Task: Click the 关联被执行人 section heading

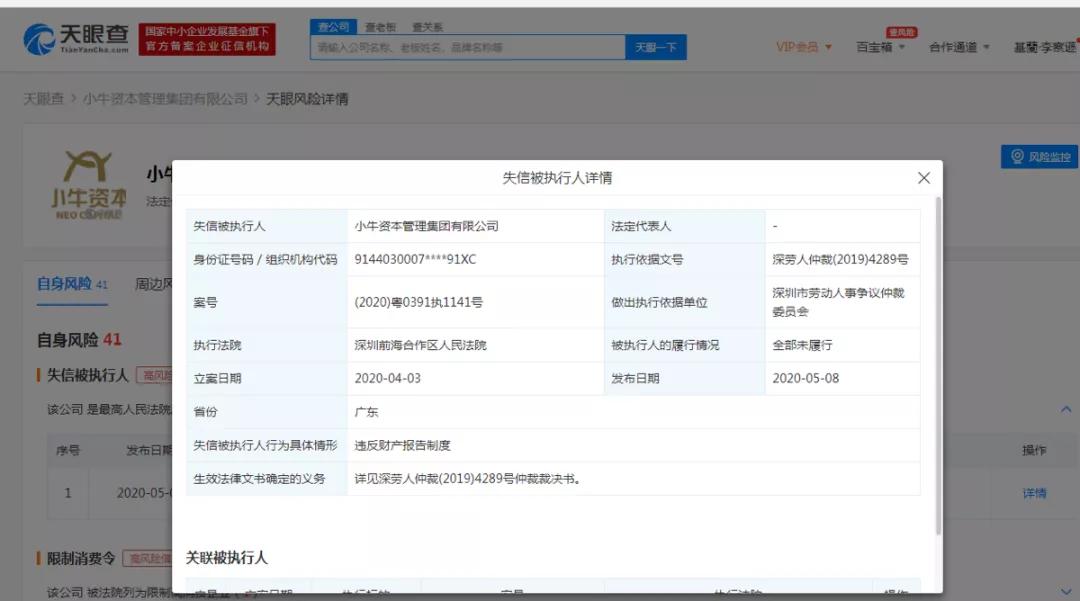Action: click(227, 558)
